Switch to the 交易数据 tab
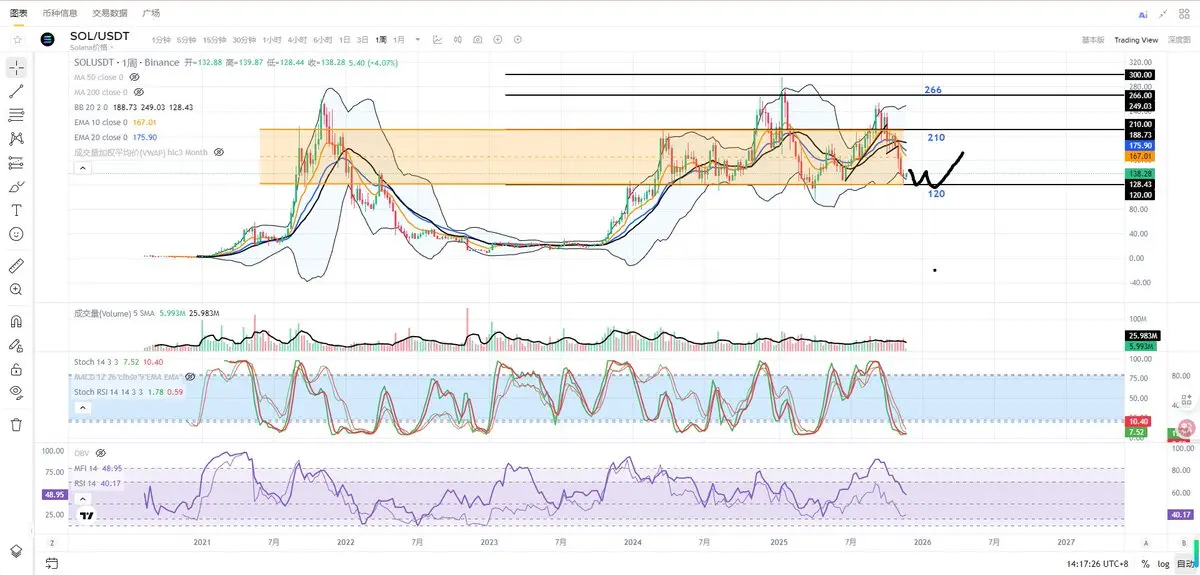The image size is (1200, 575). pos(110,13)
